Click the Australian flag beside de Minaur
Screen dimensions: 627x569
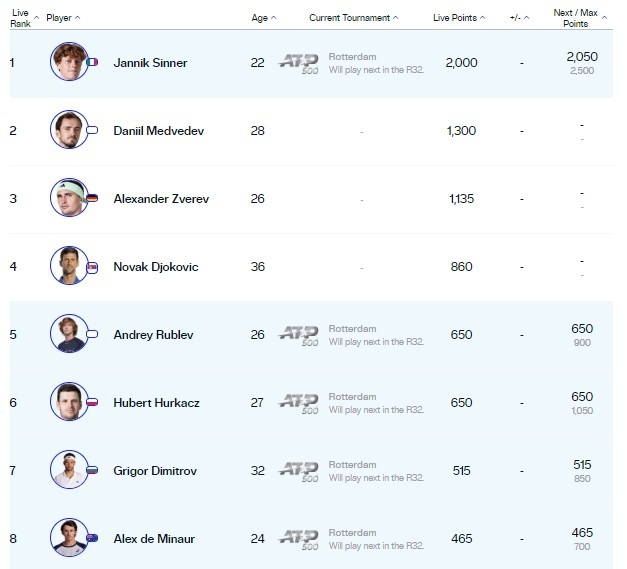pos(93,538)
